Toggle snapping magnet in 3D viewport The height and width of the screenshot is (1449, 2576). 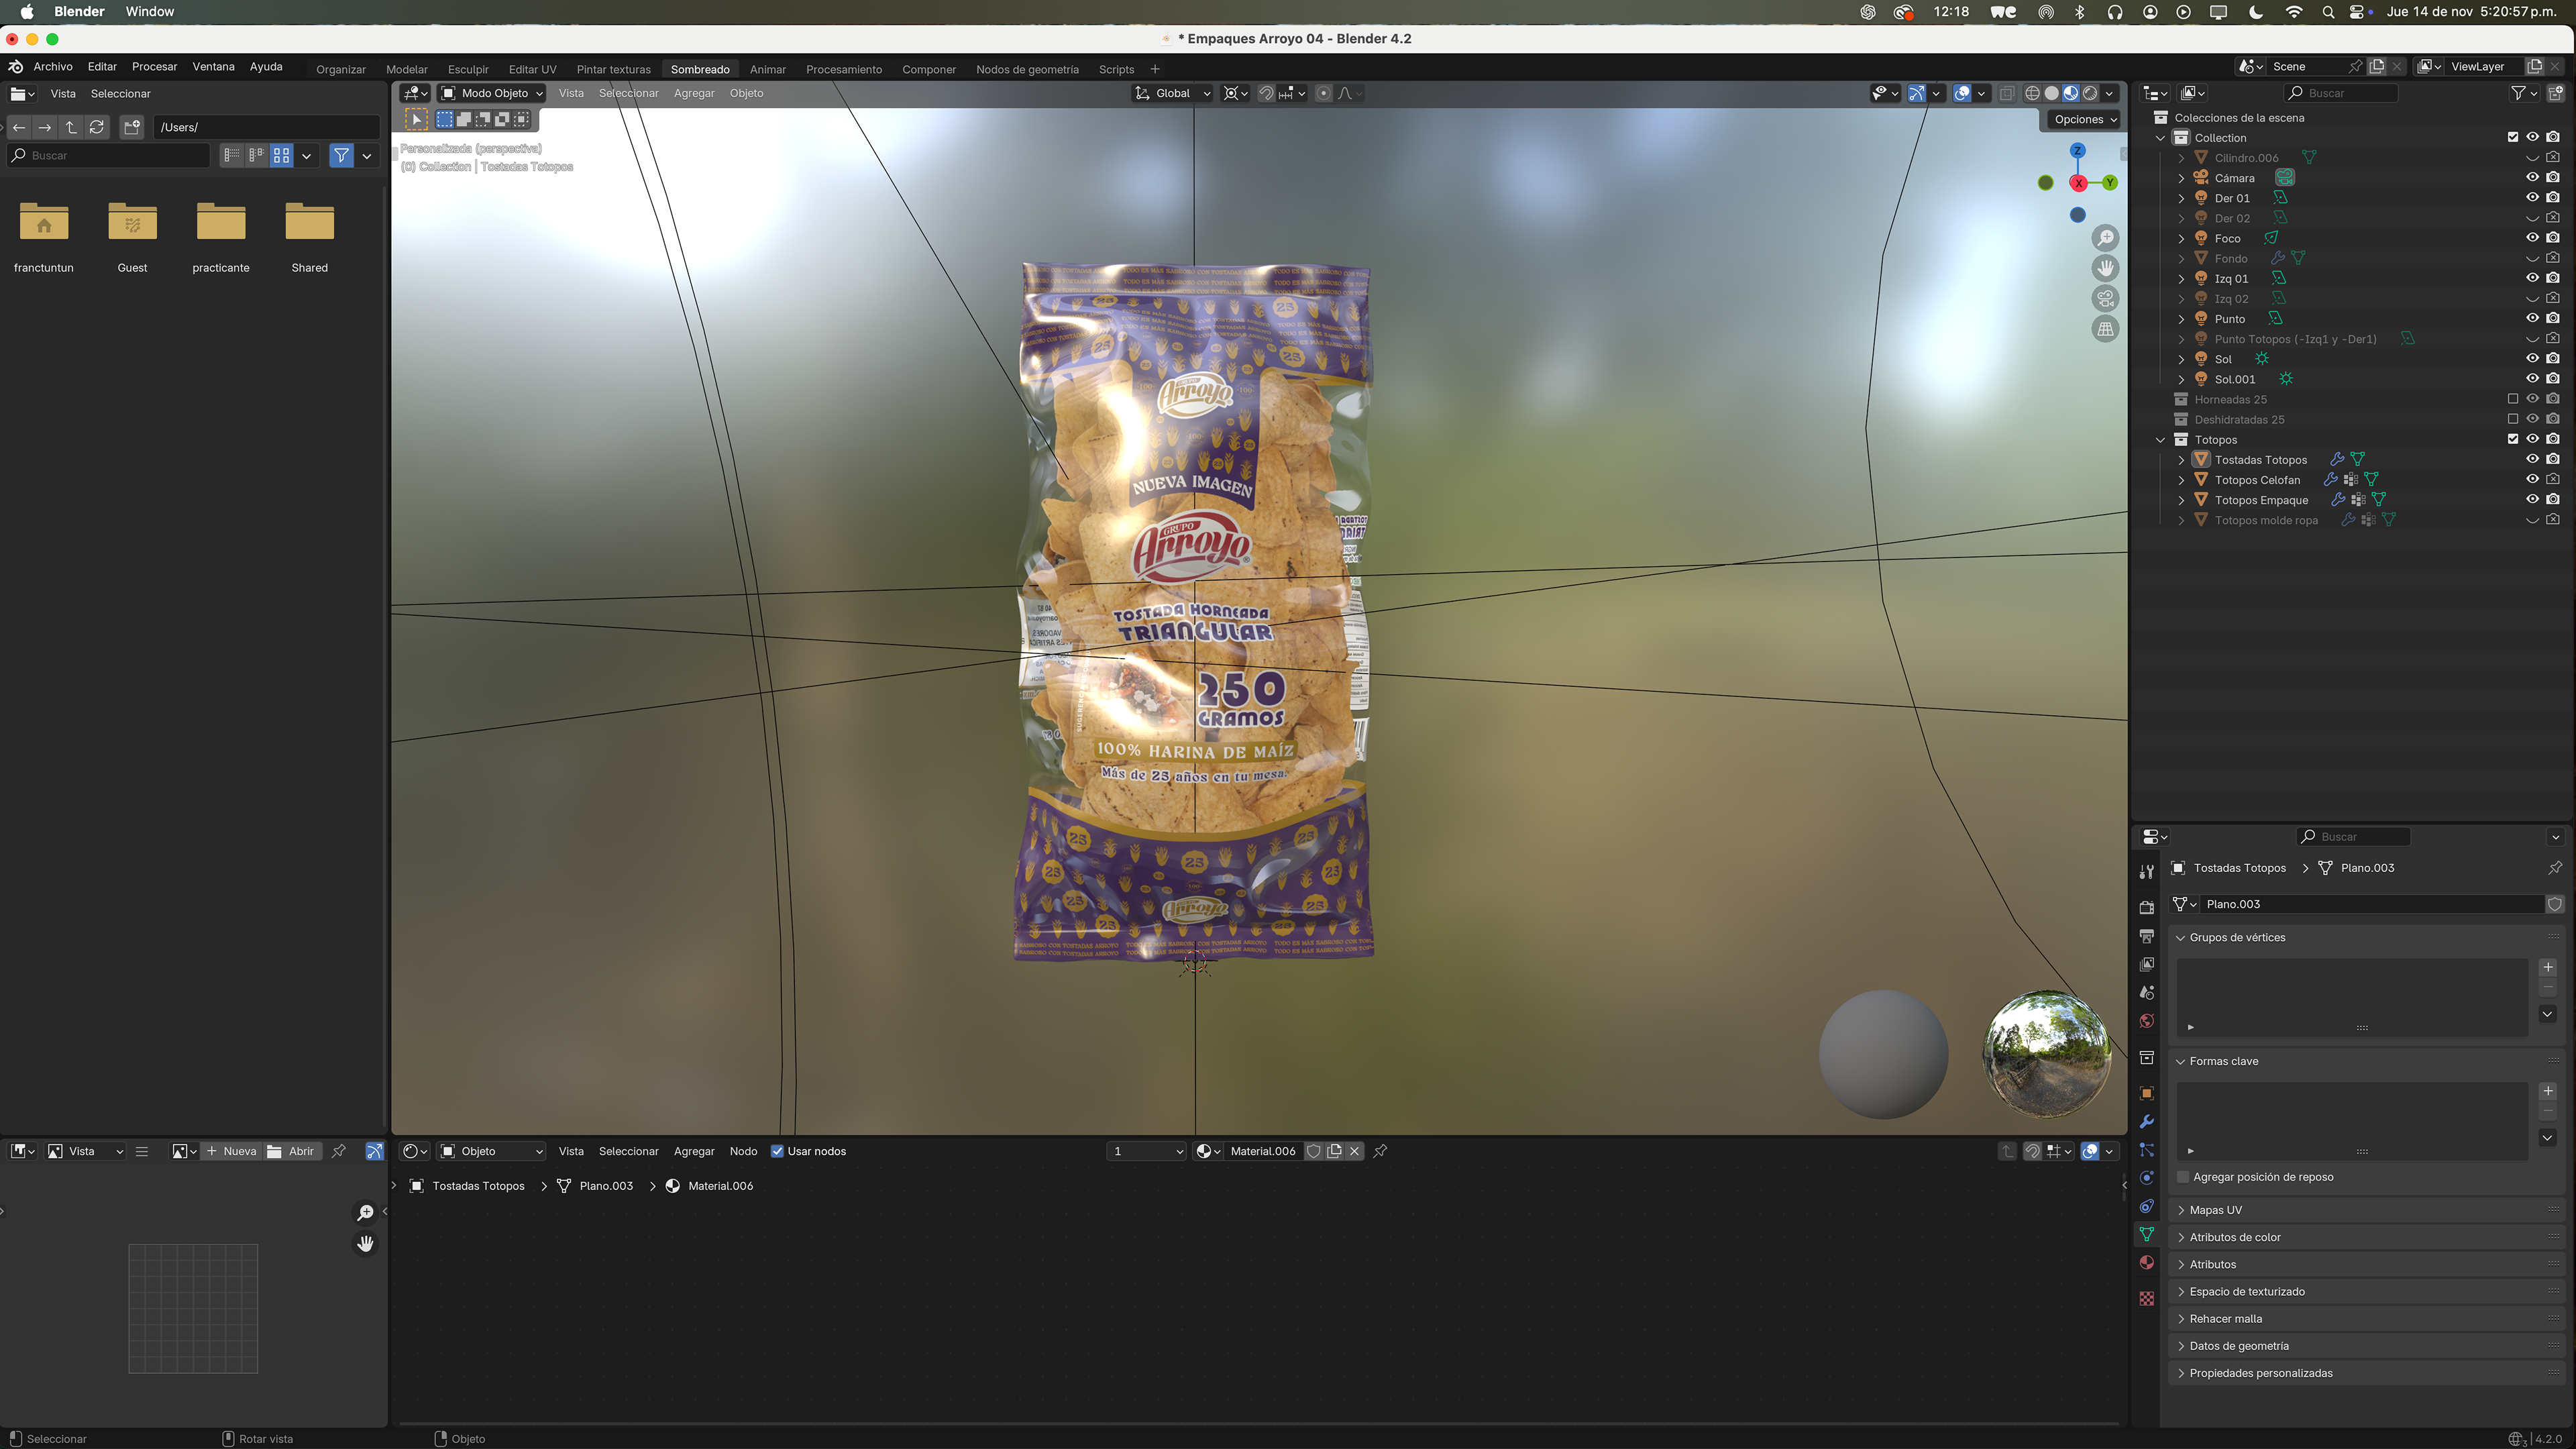pyautogui.click(x=1266, y=93)
